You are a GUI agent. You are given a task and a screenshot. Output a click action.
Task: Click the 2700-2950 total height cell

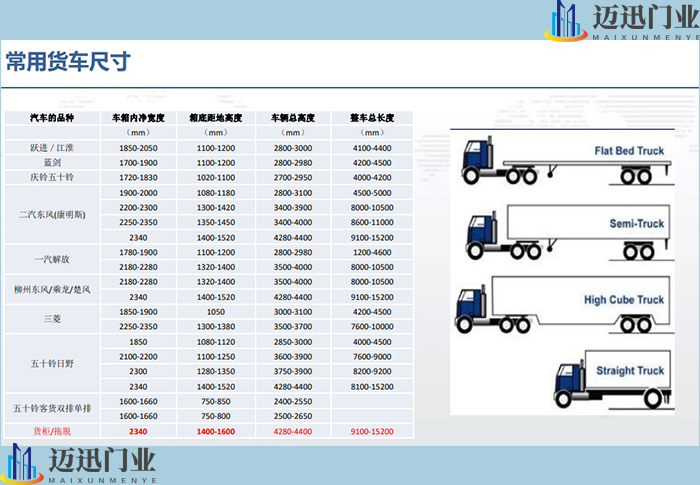click(x=293, y=177)
